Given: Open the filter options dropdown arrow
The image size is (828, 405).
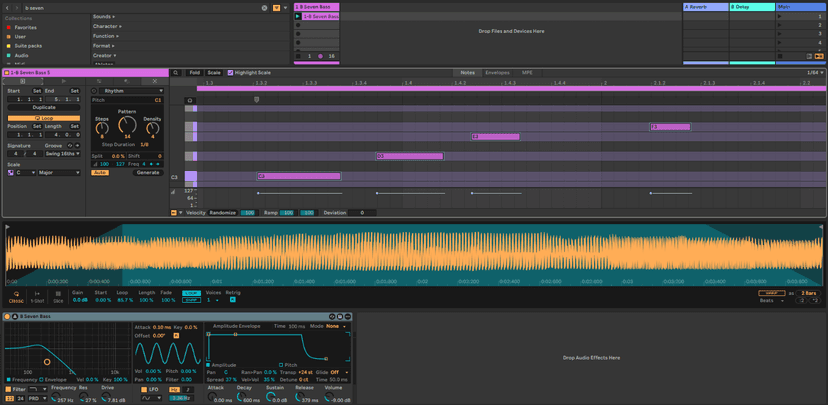Looking at the screenshot, I should 286,8.
